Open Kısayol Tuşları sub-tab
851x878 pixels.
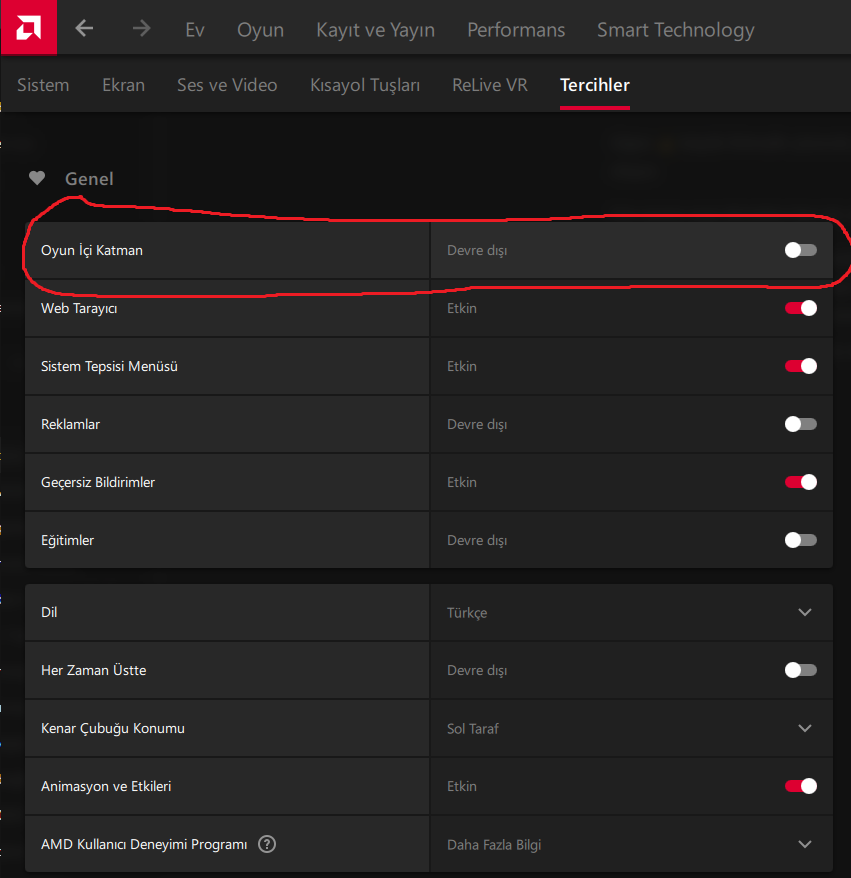coord(365,85)
